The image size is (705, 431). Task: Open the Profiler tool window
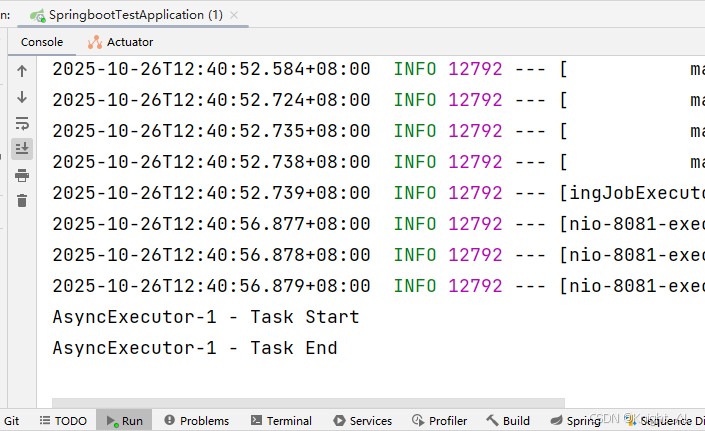[440, 421]
